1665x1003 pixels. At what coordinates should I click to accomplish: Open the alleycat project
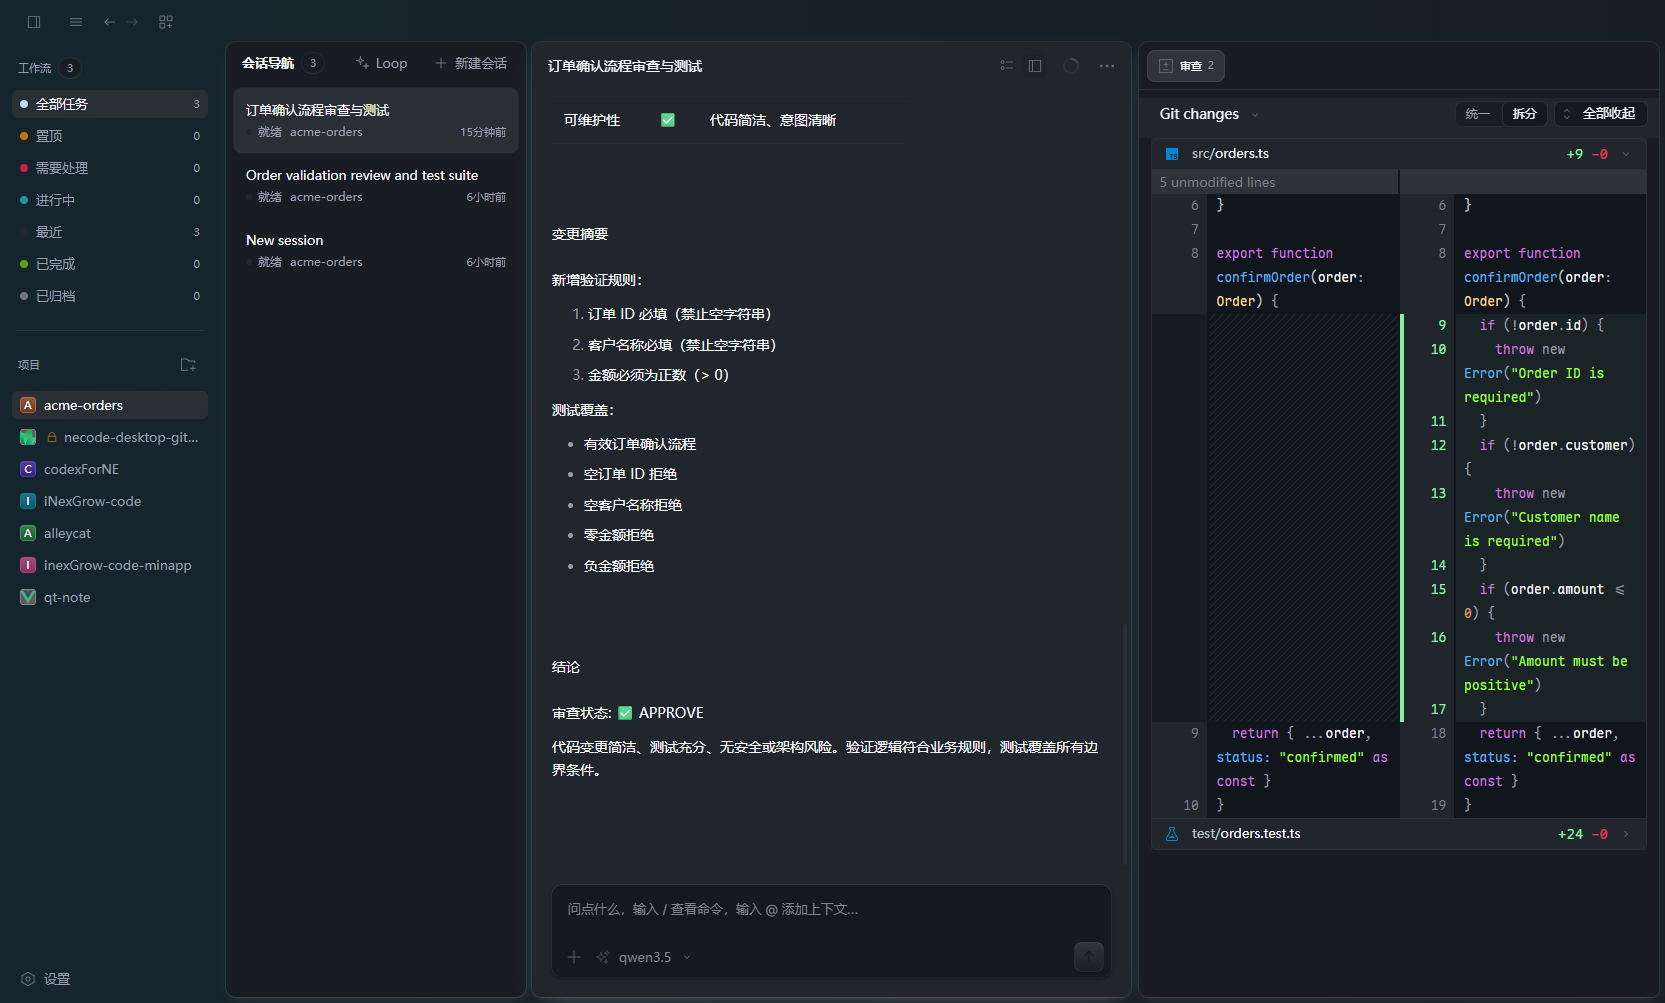click(x=110, y=533)
